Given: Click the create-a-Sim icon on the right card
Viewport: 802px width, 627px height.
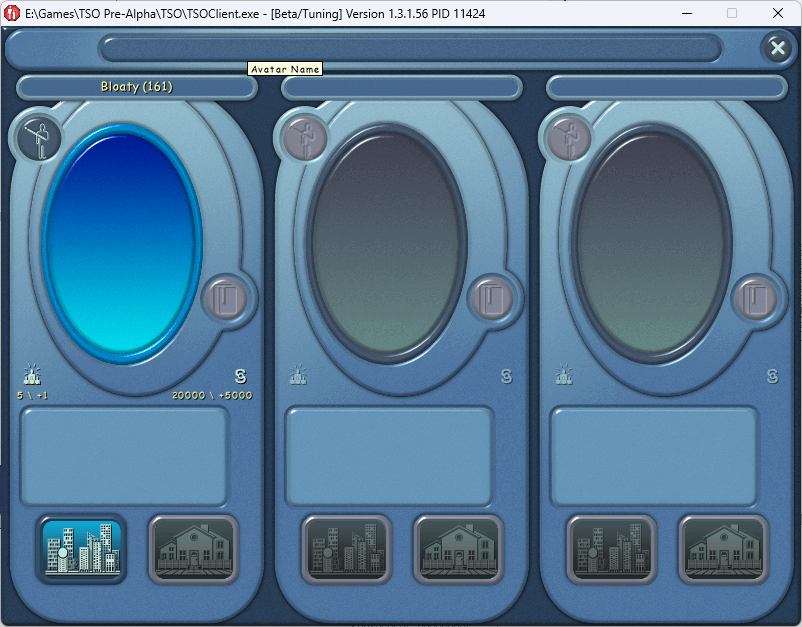Looking at the screenshot, I should click(569, 138).
